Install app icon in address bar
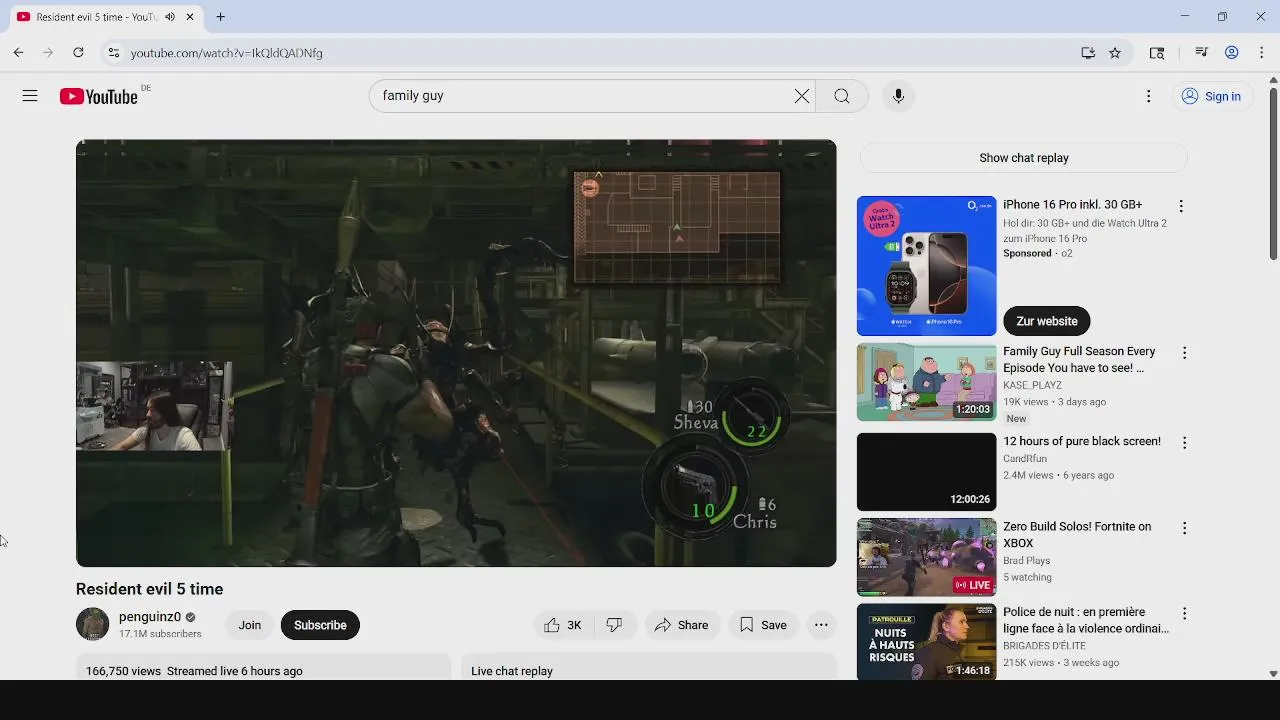This screenshot has width=1280, height=720. 1088,53
